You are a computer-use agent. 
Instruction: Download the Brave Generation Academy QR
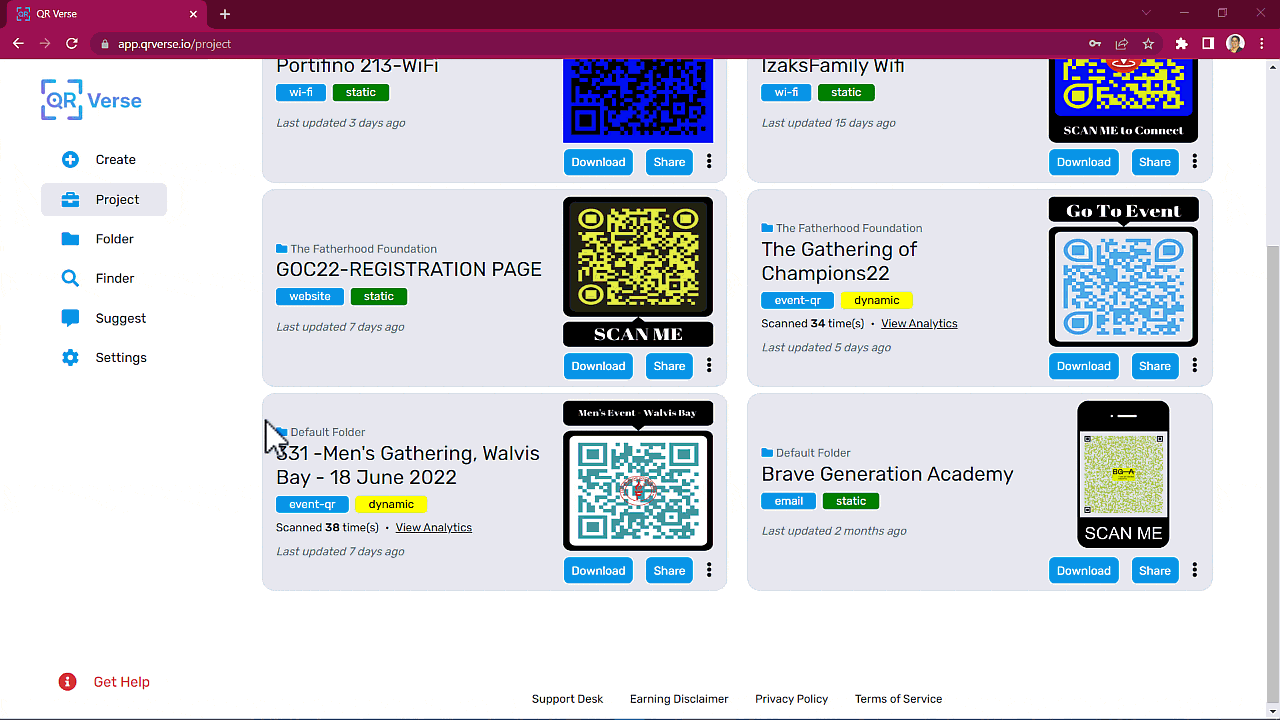coord(1084,570)
